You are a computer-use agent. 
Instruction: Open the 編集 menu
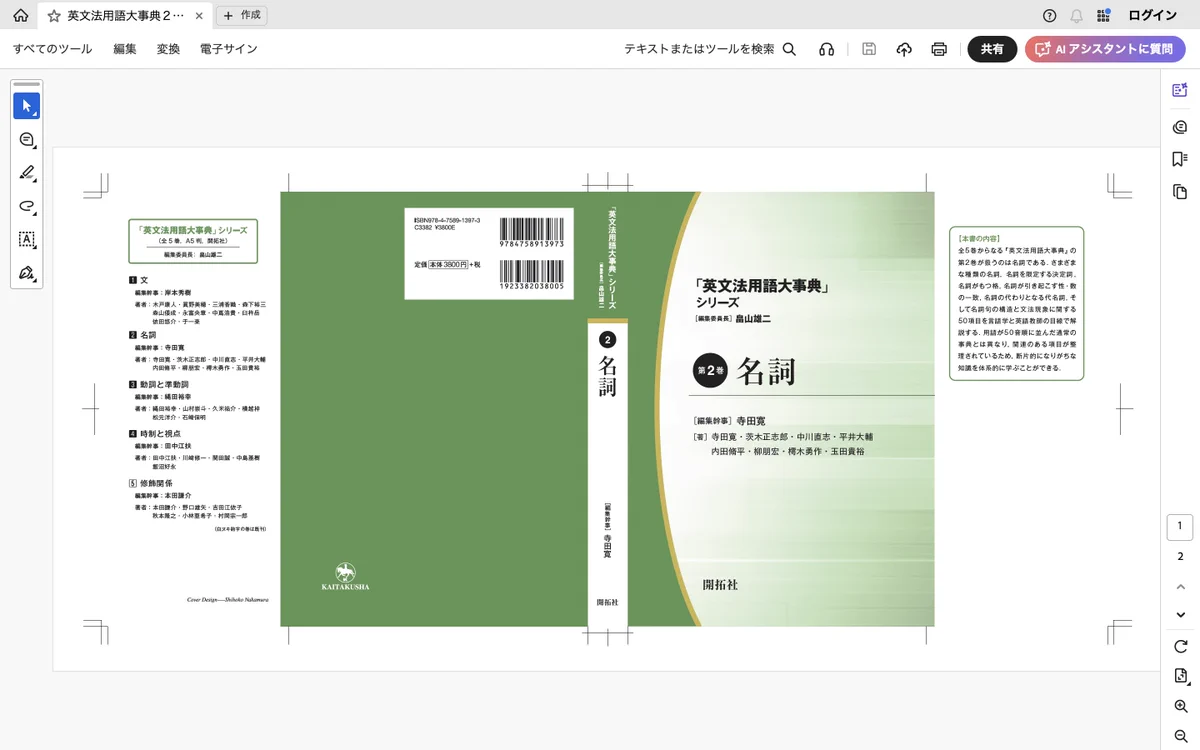click(125, 49)
